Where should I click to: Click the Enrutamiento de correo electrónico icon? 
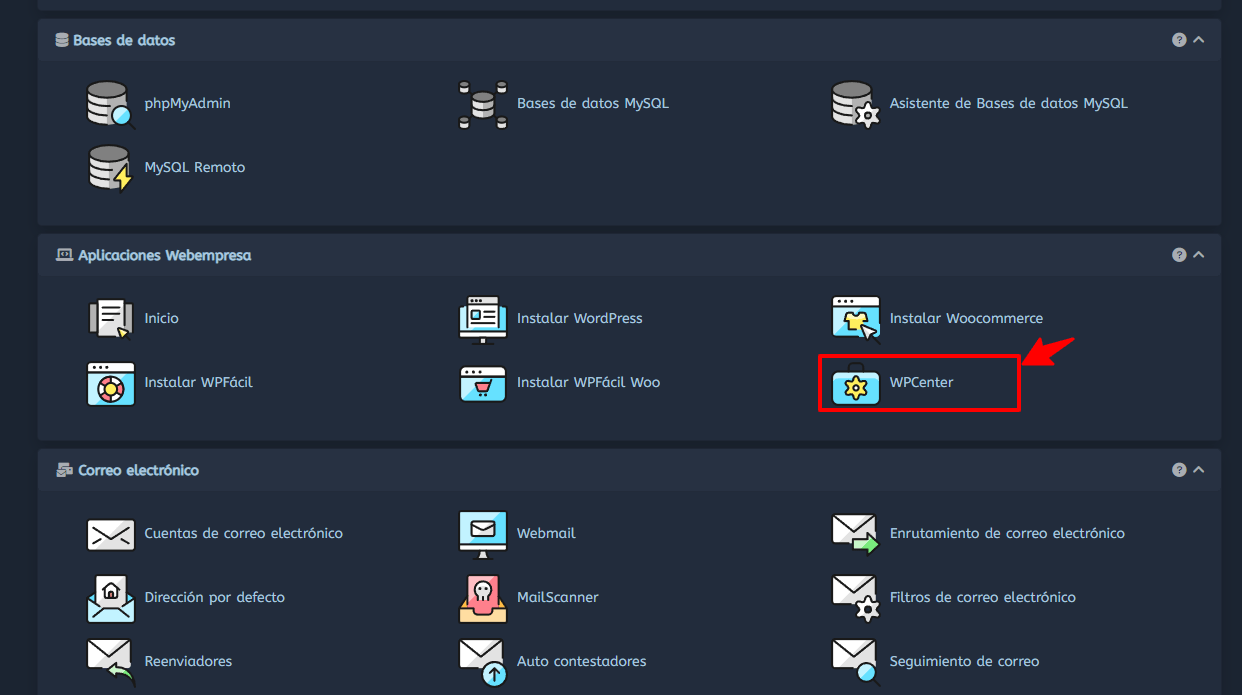[856, 534]
